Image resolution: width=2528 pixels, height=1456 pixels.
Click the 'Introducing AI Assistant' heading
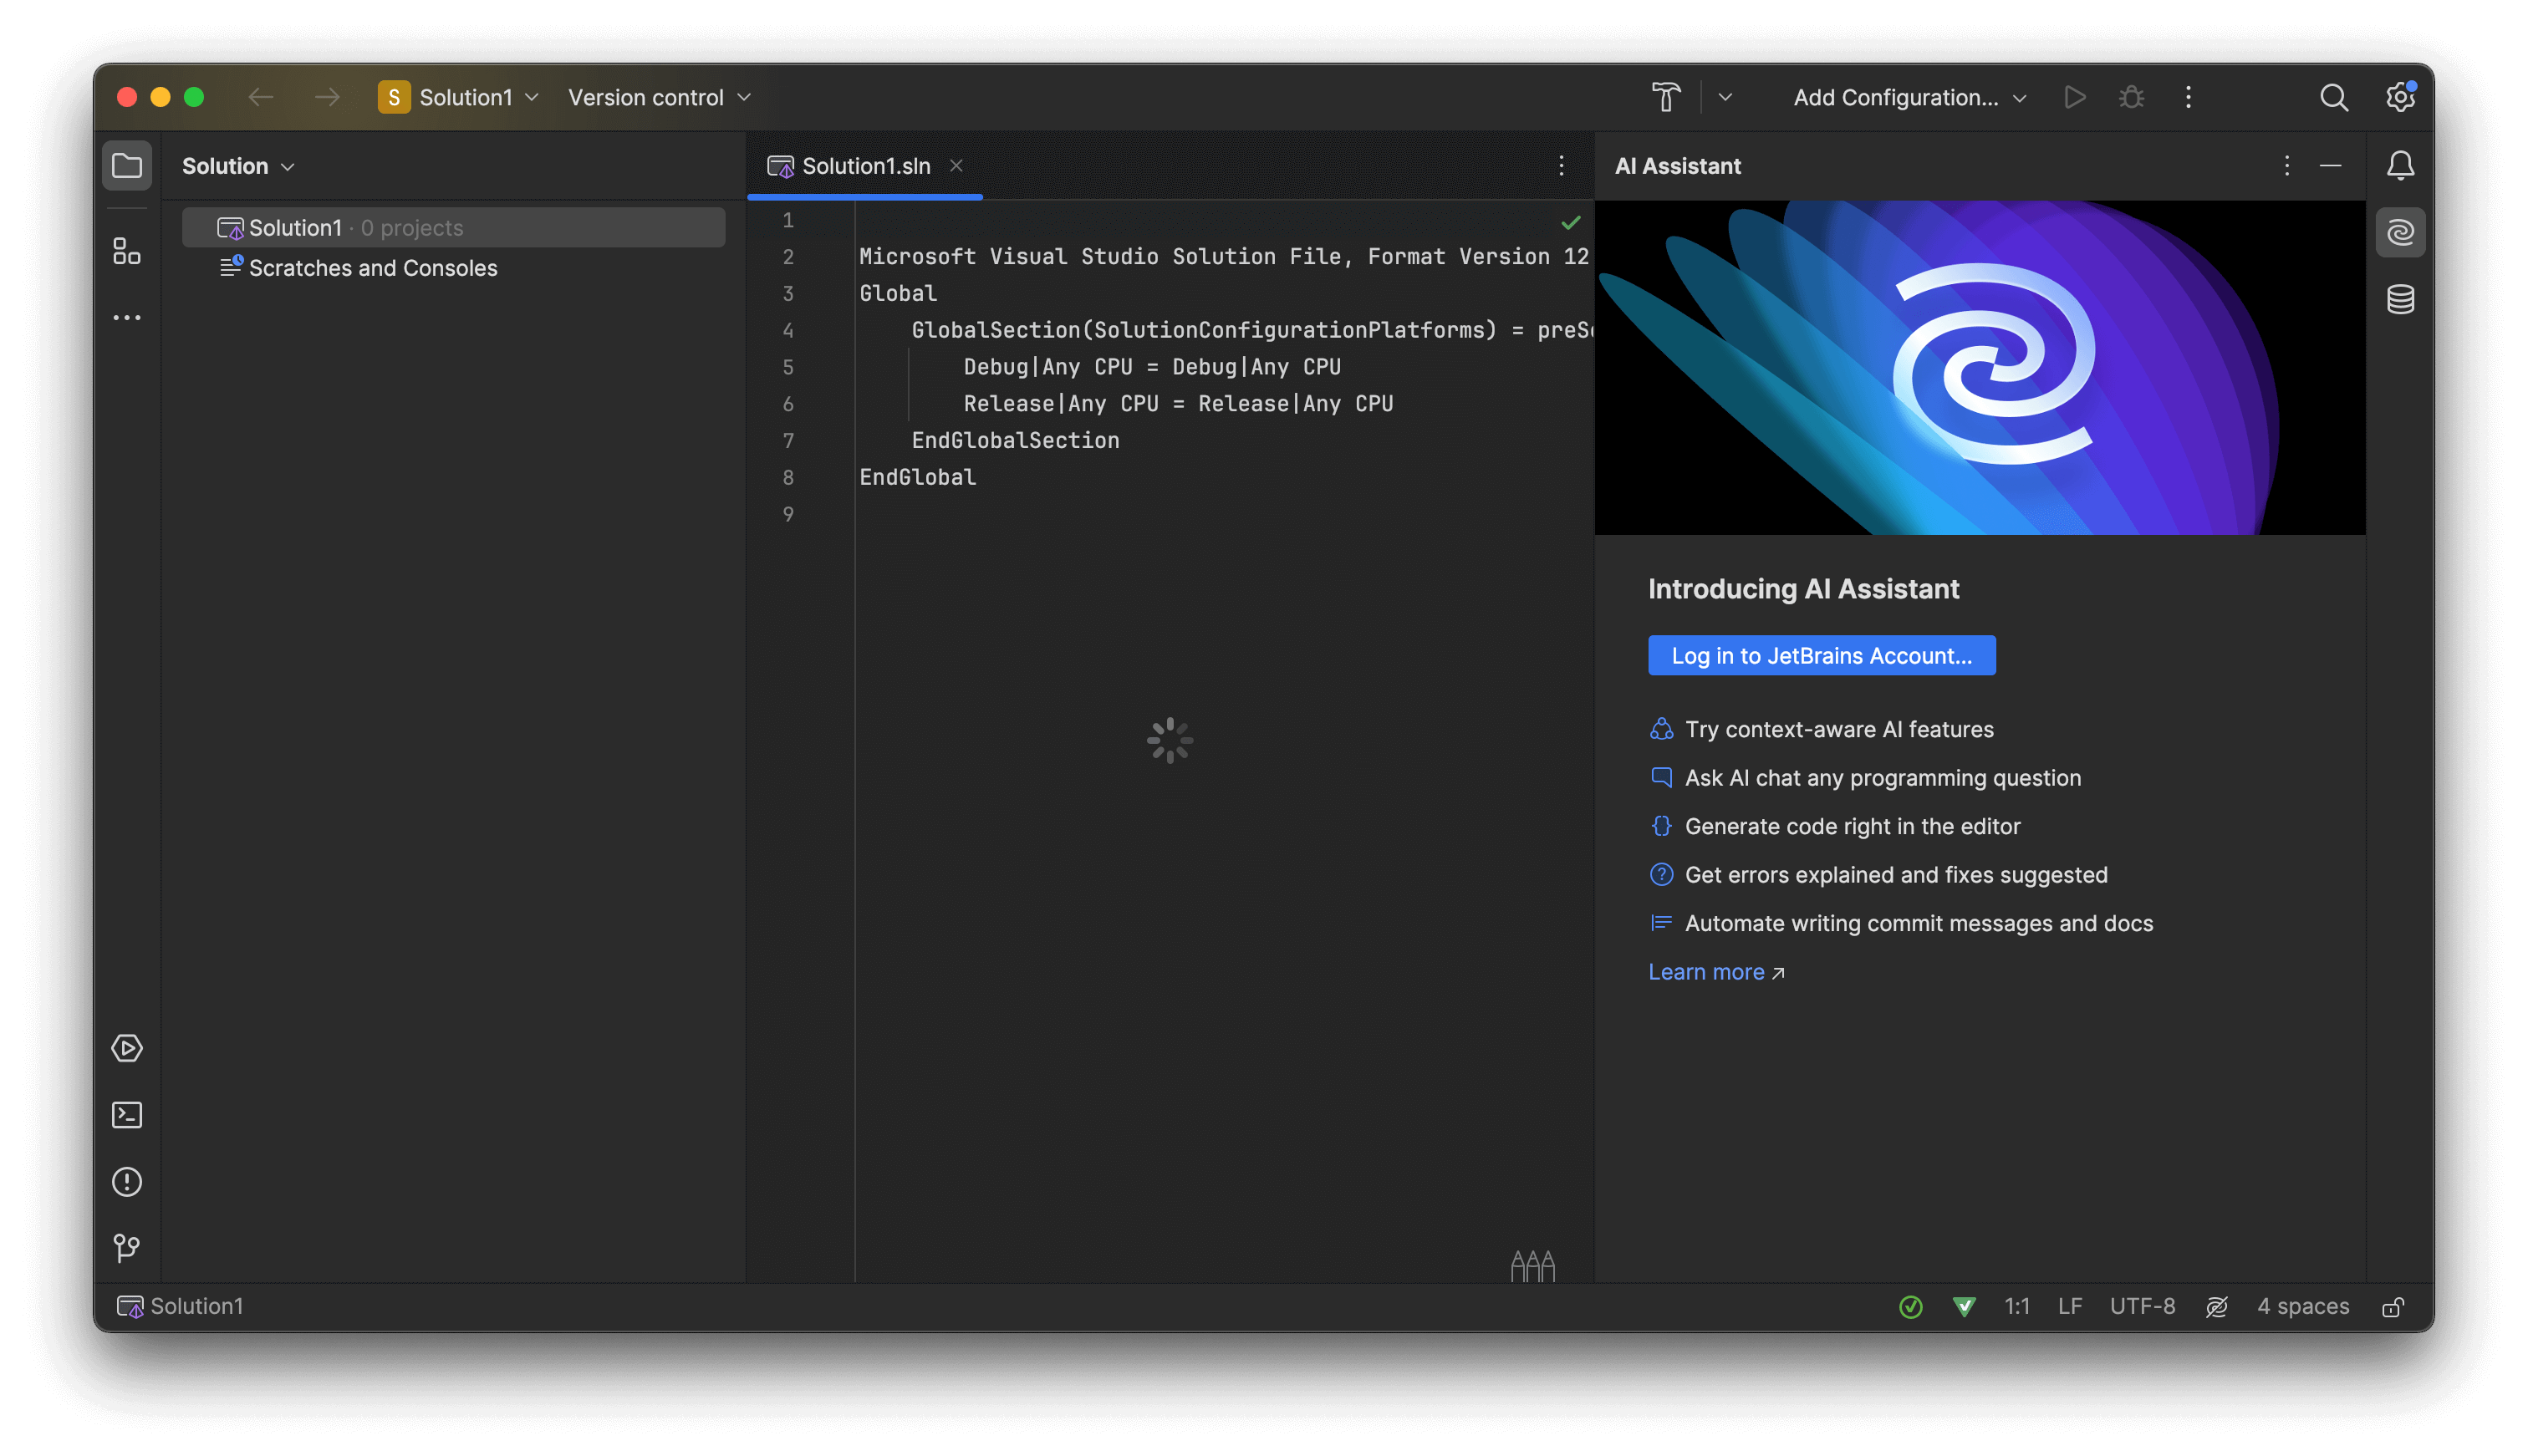(1803, 589)
